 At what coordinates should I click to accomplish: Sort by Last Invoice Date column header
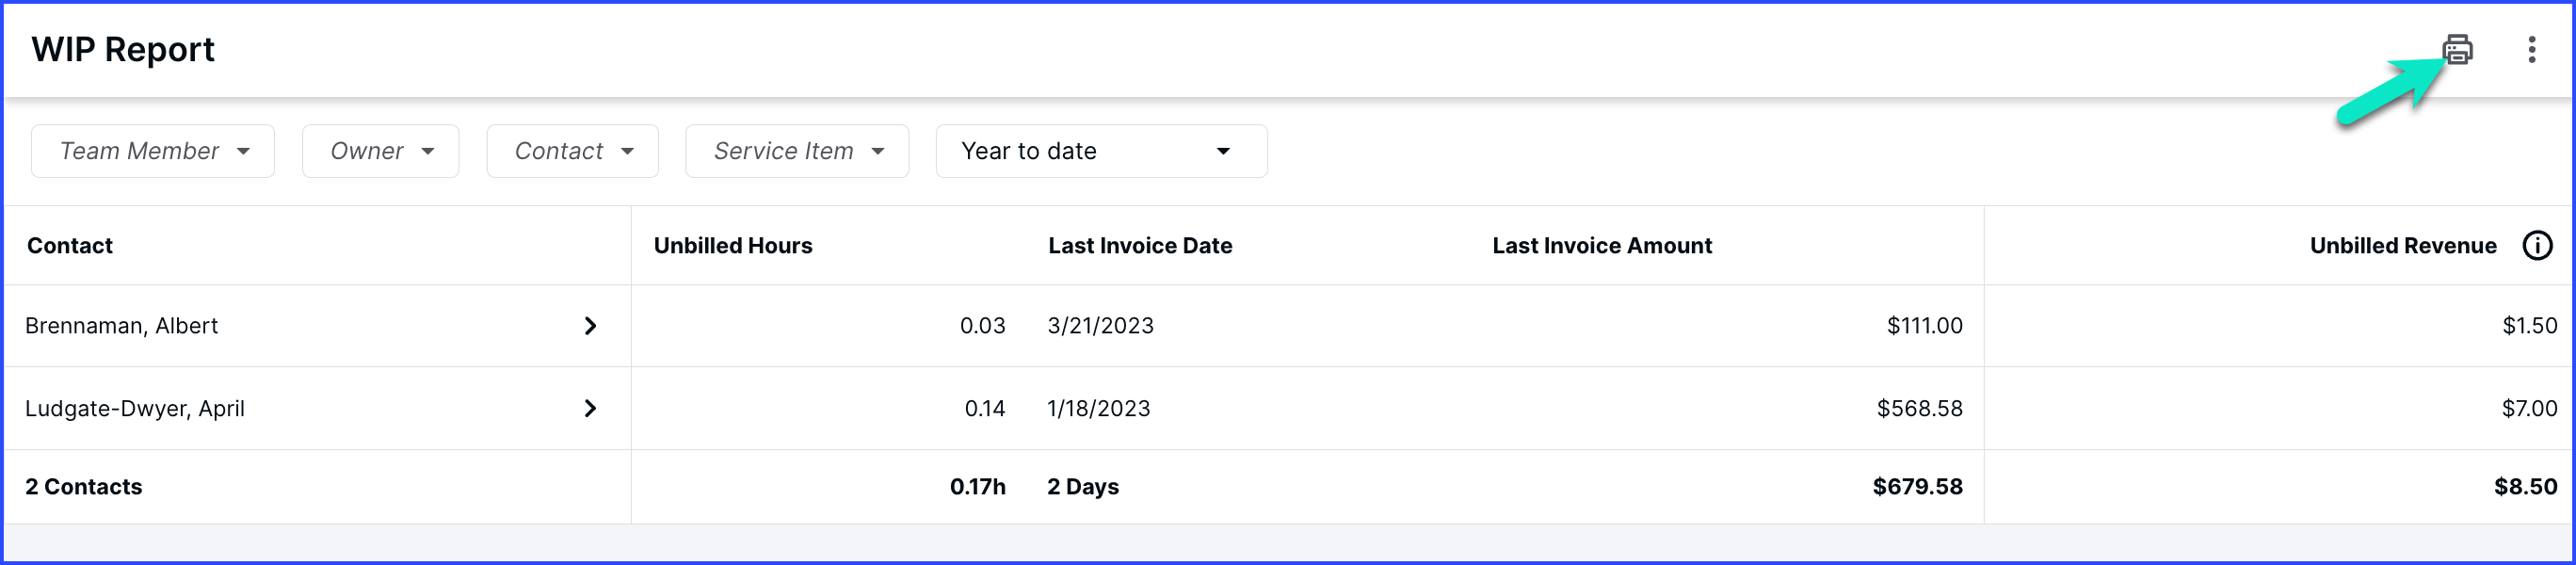pos(1140,246)
